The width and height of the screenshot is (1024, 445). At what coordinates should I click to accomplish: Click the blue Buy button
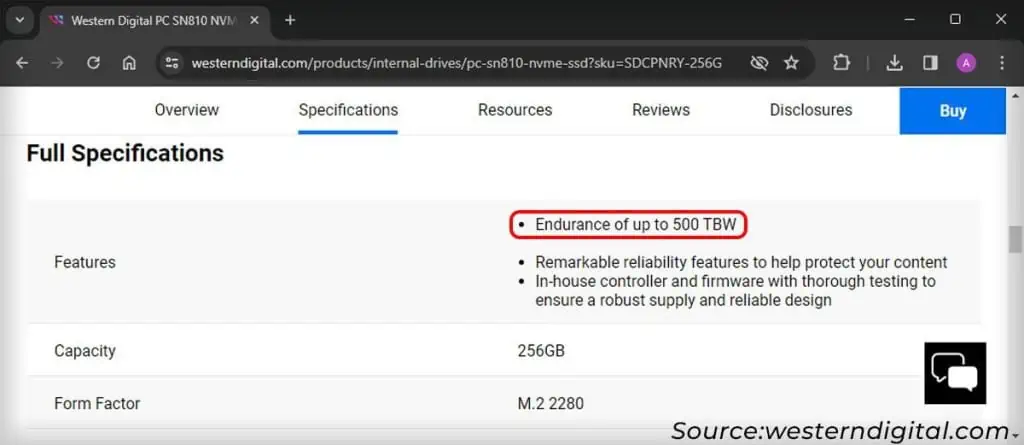click(x=953, y=111)
